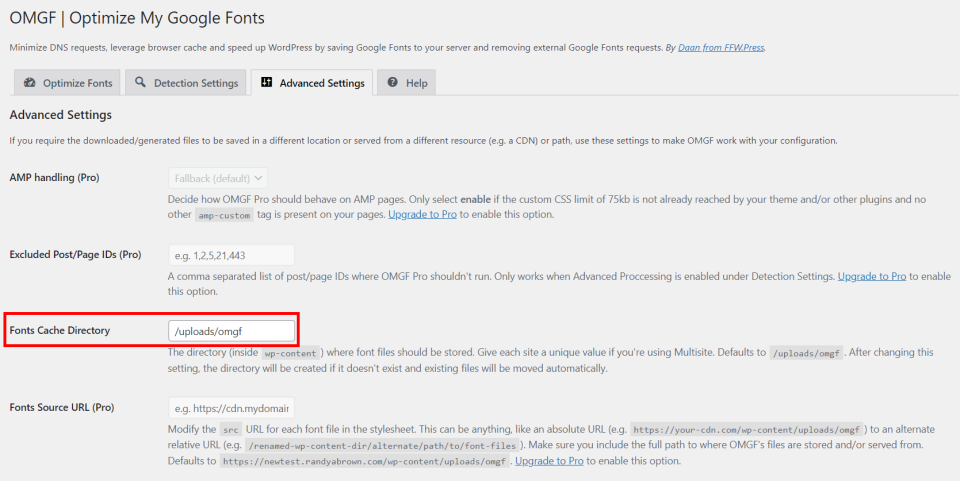Click the speedometer icon on Optimize Fonts tab
This screenshot has height=481, width=960.
pyautogui.click(x=30, y=83)
